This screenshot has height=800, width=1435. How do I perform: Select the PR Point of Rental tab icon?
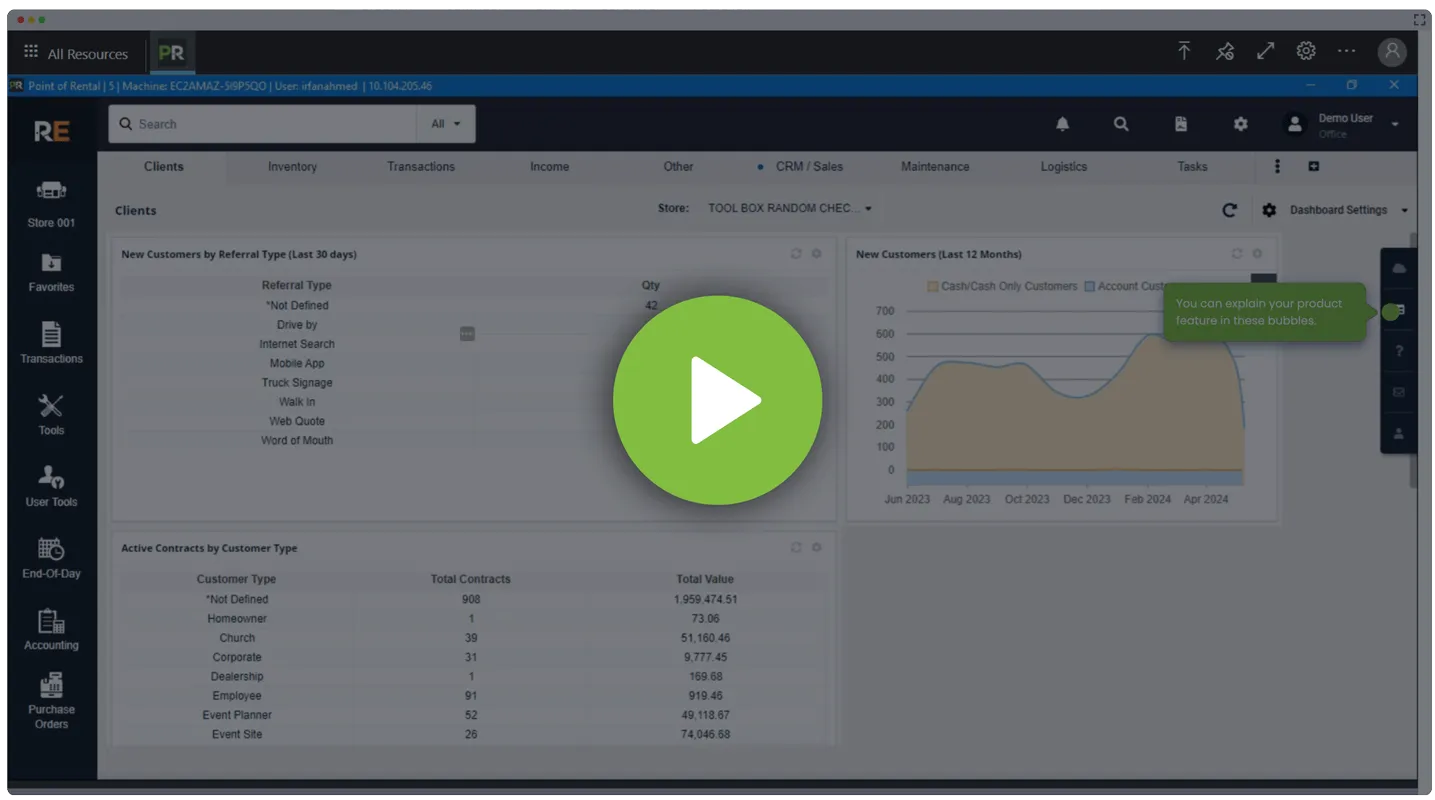(x=171, y=53)
